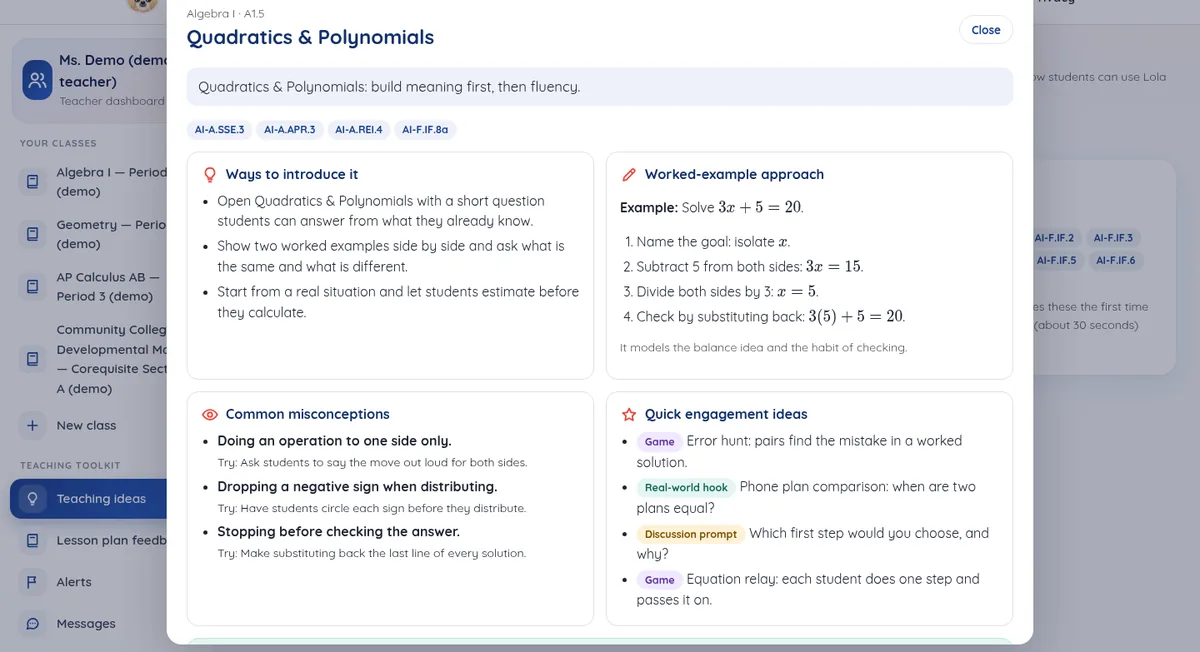The height and width of the screenshot is (652, 1200).
Task: Click the Game badge next to Error hunt
Action: 660,441
